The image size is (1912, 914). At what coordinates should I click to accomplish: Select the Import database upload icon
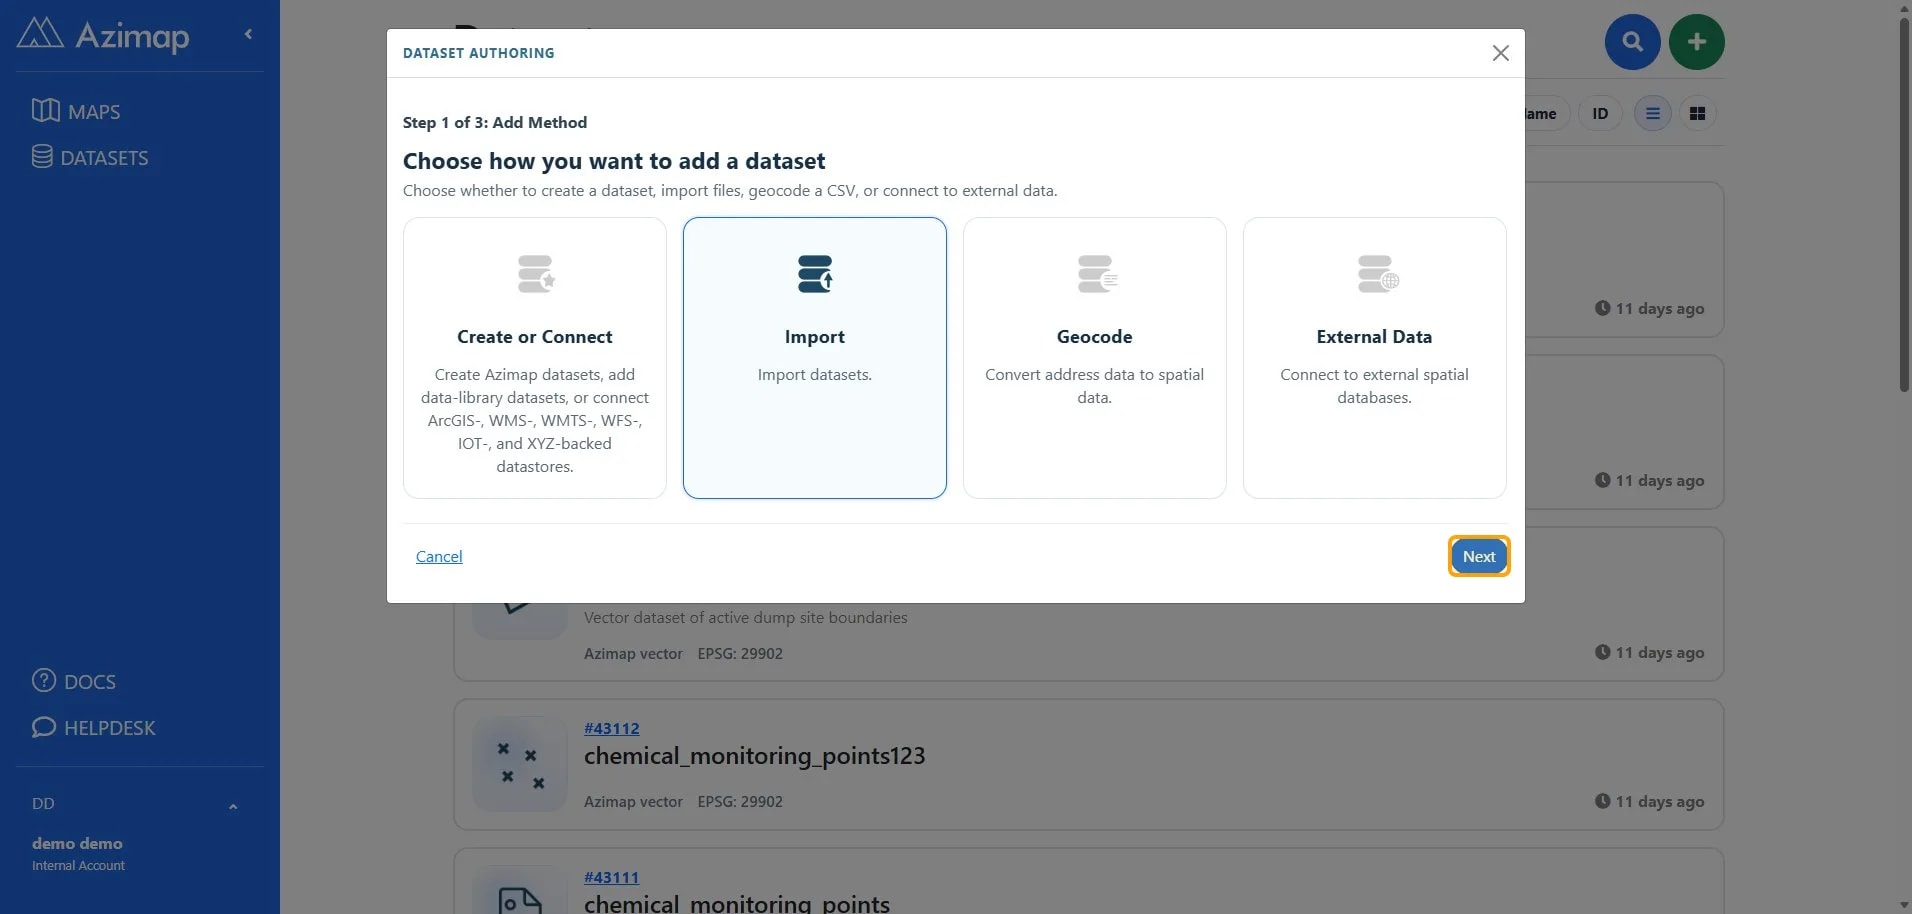[x=815, y=274]
